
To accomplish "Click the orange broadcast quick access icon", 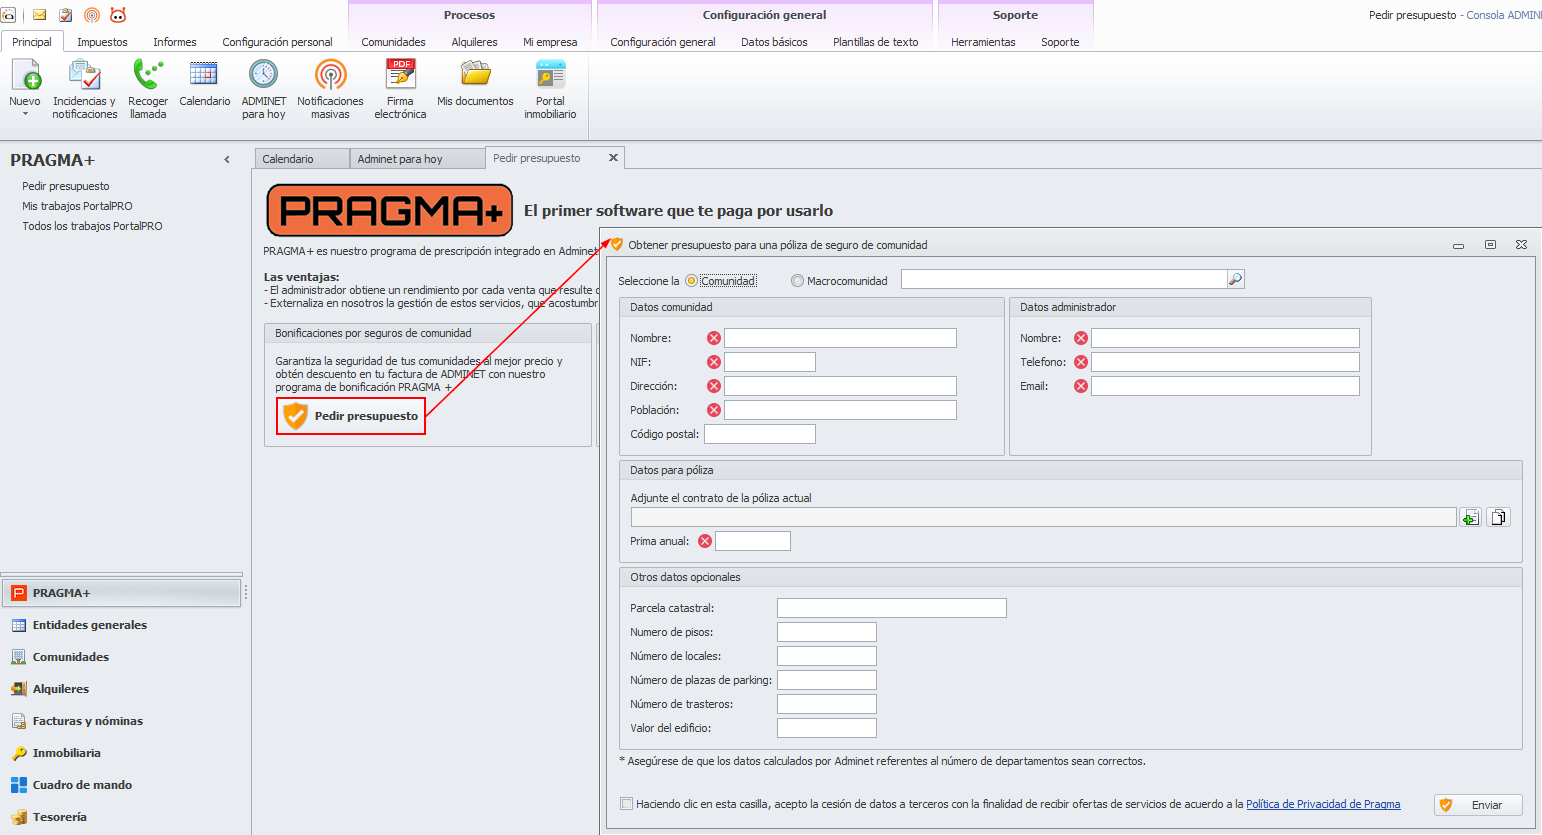I will pos(92,15).
